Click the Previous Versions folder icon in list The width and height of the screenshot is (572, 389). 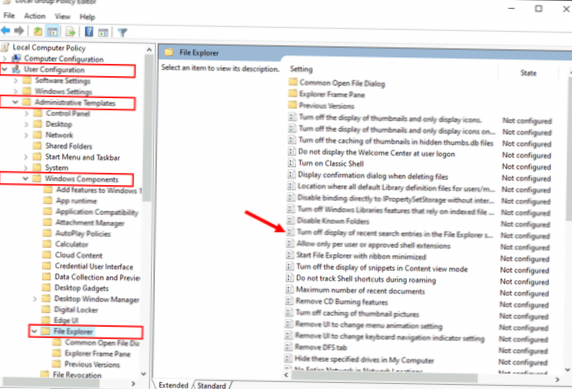tap(293, 105)
